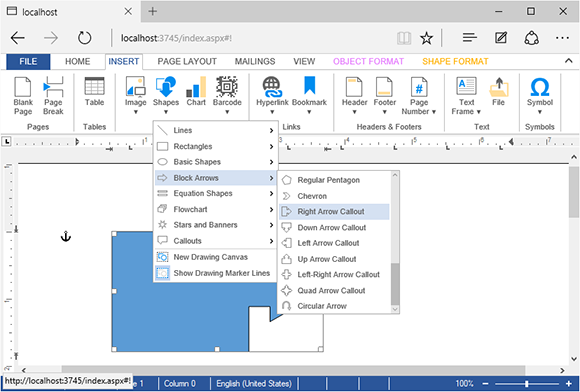Insert a Page Break
The height and width of the screenshot is (392, 580).
click(x=53, y=95)
